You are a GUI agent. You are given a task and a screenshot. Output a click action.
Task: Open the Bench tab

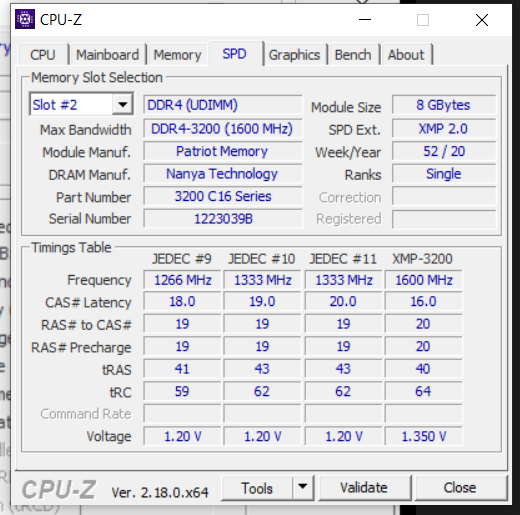click(x=353, y=55)
